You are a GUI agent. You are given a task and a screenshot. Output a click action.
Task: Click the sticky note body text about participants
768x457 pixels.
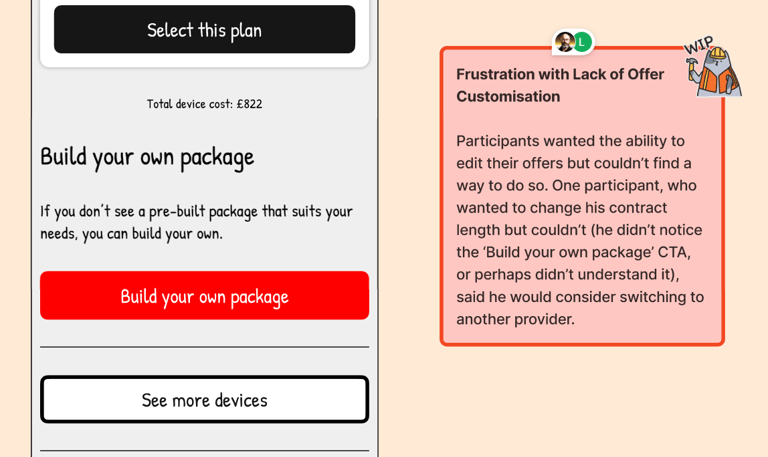(x=580, y=230)
